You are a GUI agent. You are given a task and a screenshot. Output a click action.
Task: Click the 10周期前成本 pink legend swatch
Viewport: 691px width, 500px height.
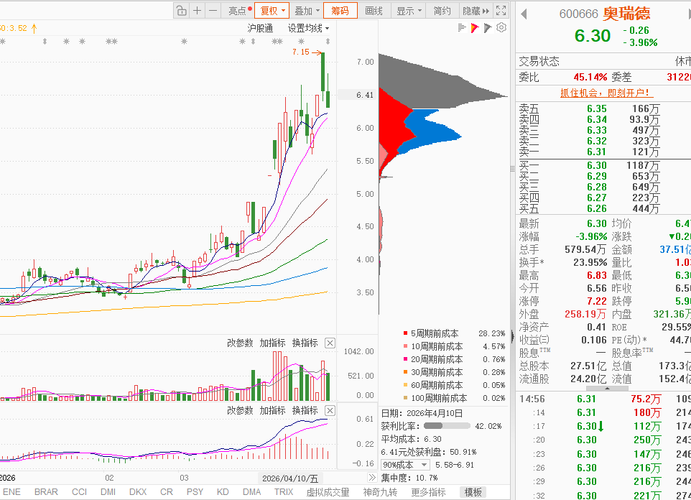click(x=405, y=346)
